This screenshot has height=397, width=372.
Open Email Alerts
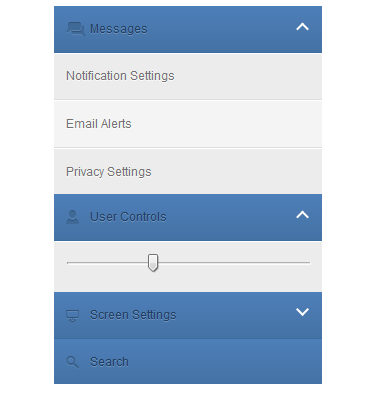188,124
